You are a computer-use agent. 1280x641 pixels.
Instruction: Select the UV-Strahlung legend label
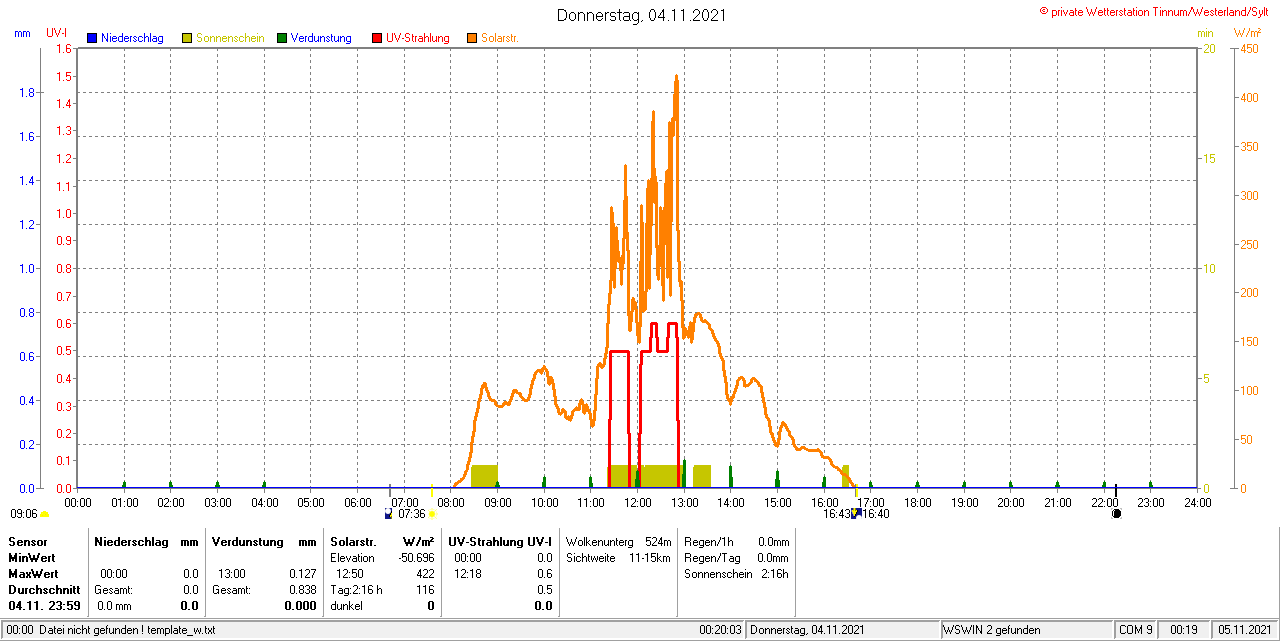point(417,38)
